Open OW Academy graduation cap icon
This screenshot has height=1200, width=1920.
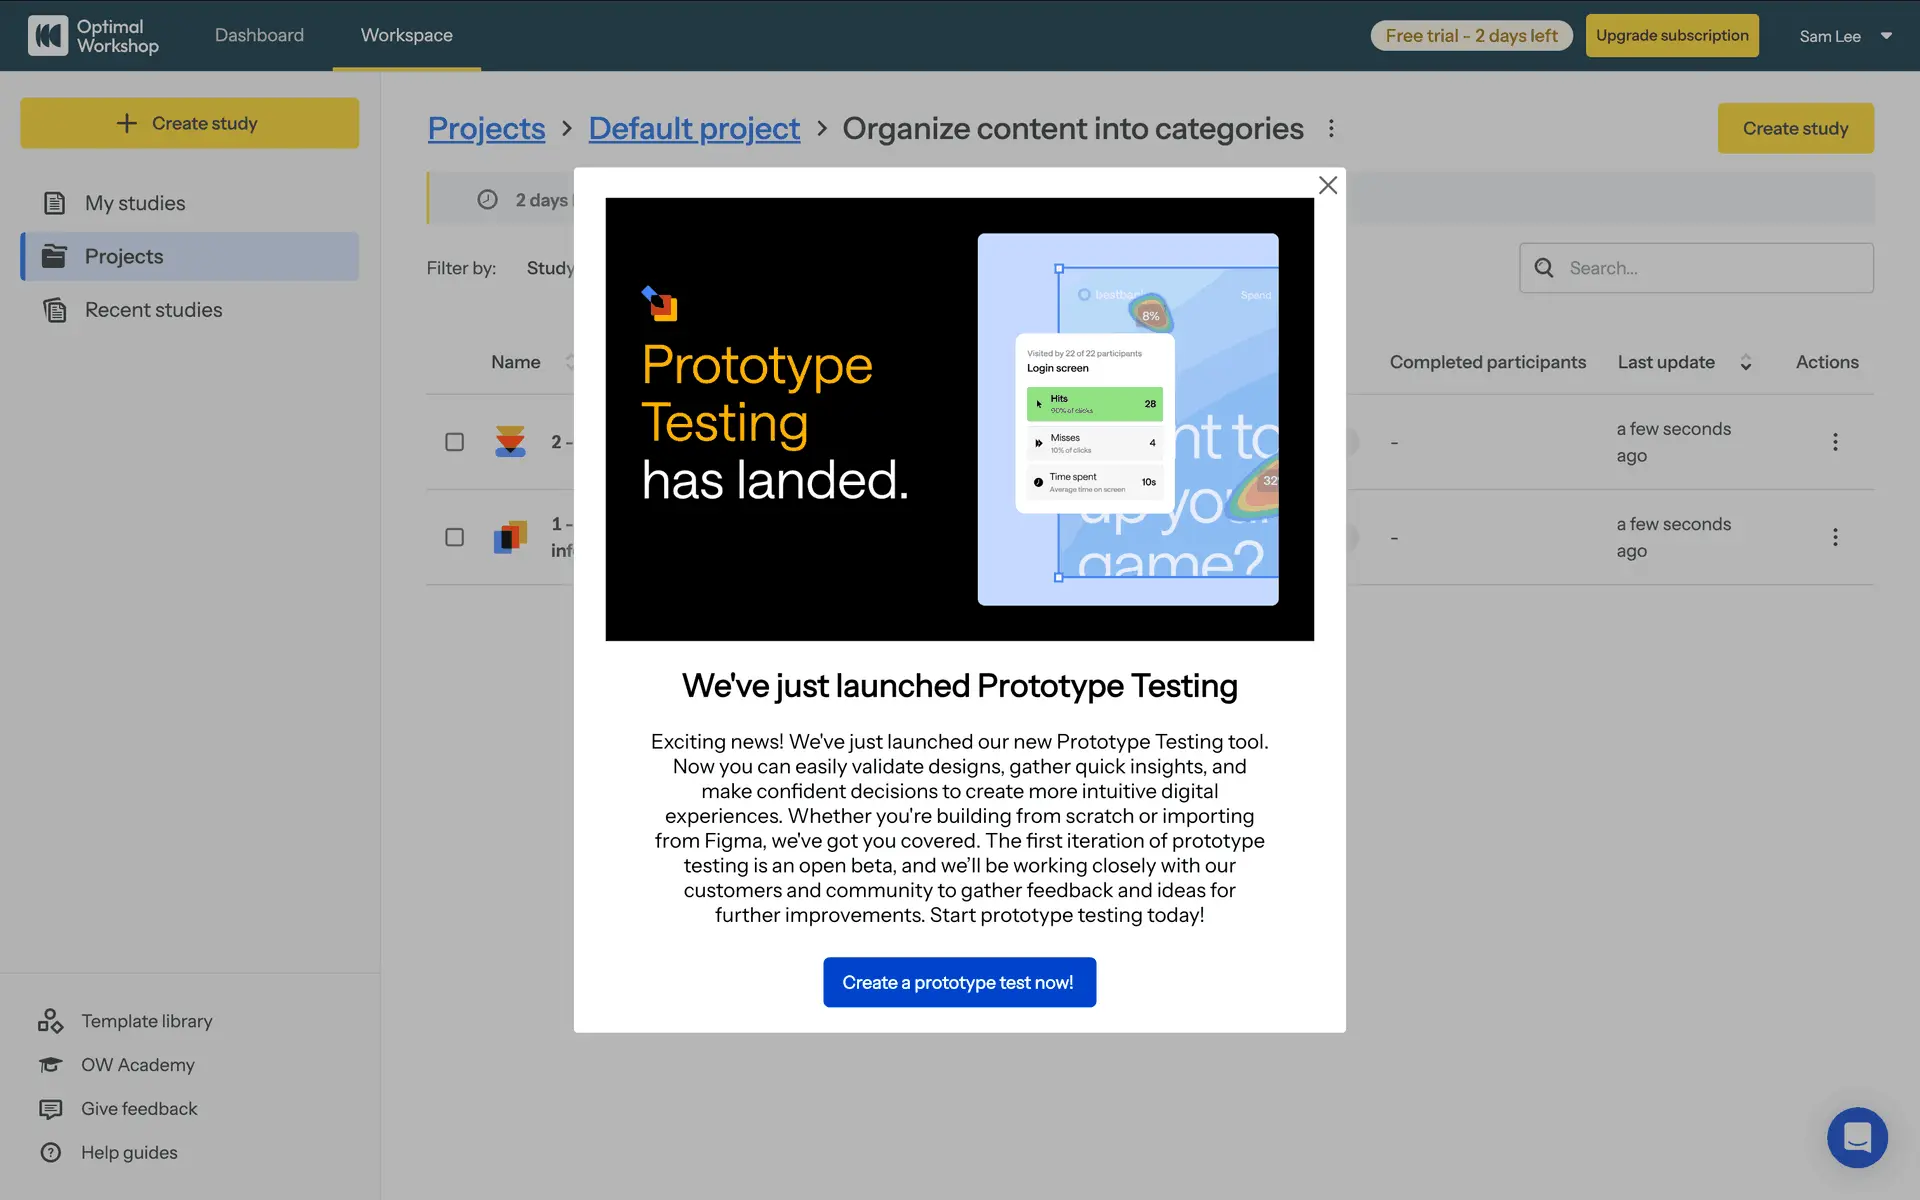[50, 1065]
